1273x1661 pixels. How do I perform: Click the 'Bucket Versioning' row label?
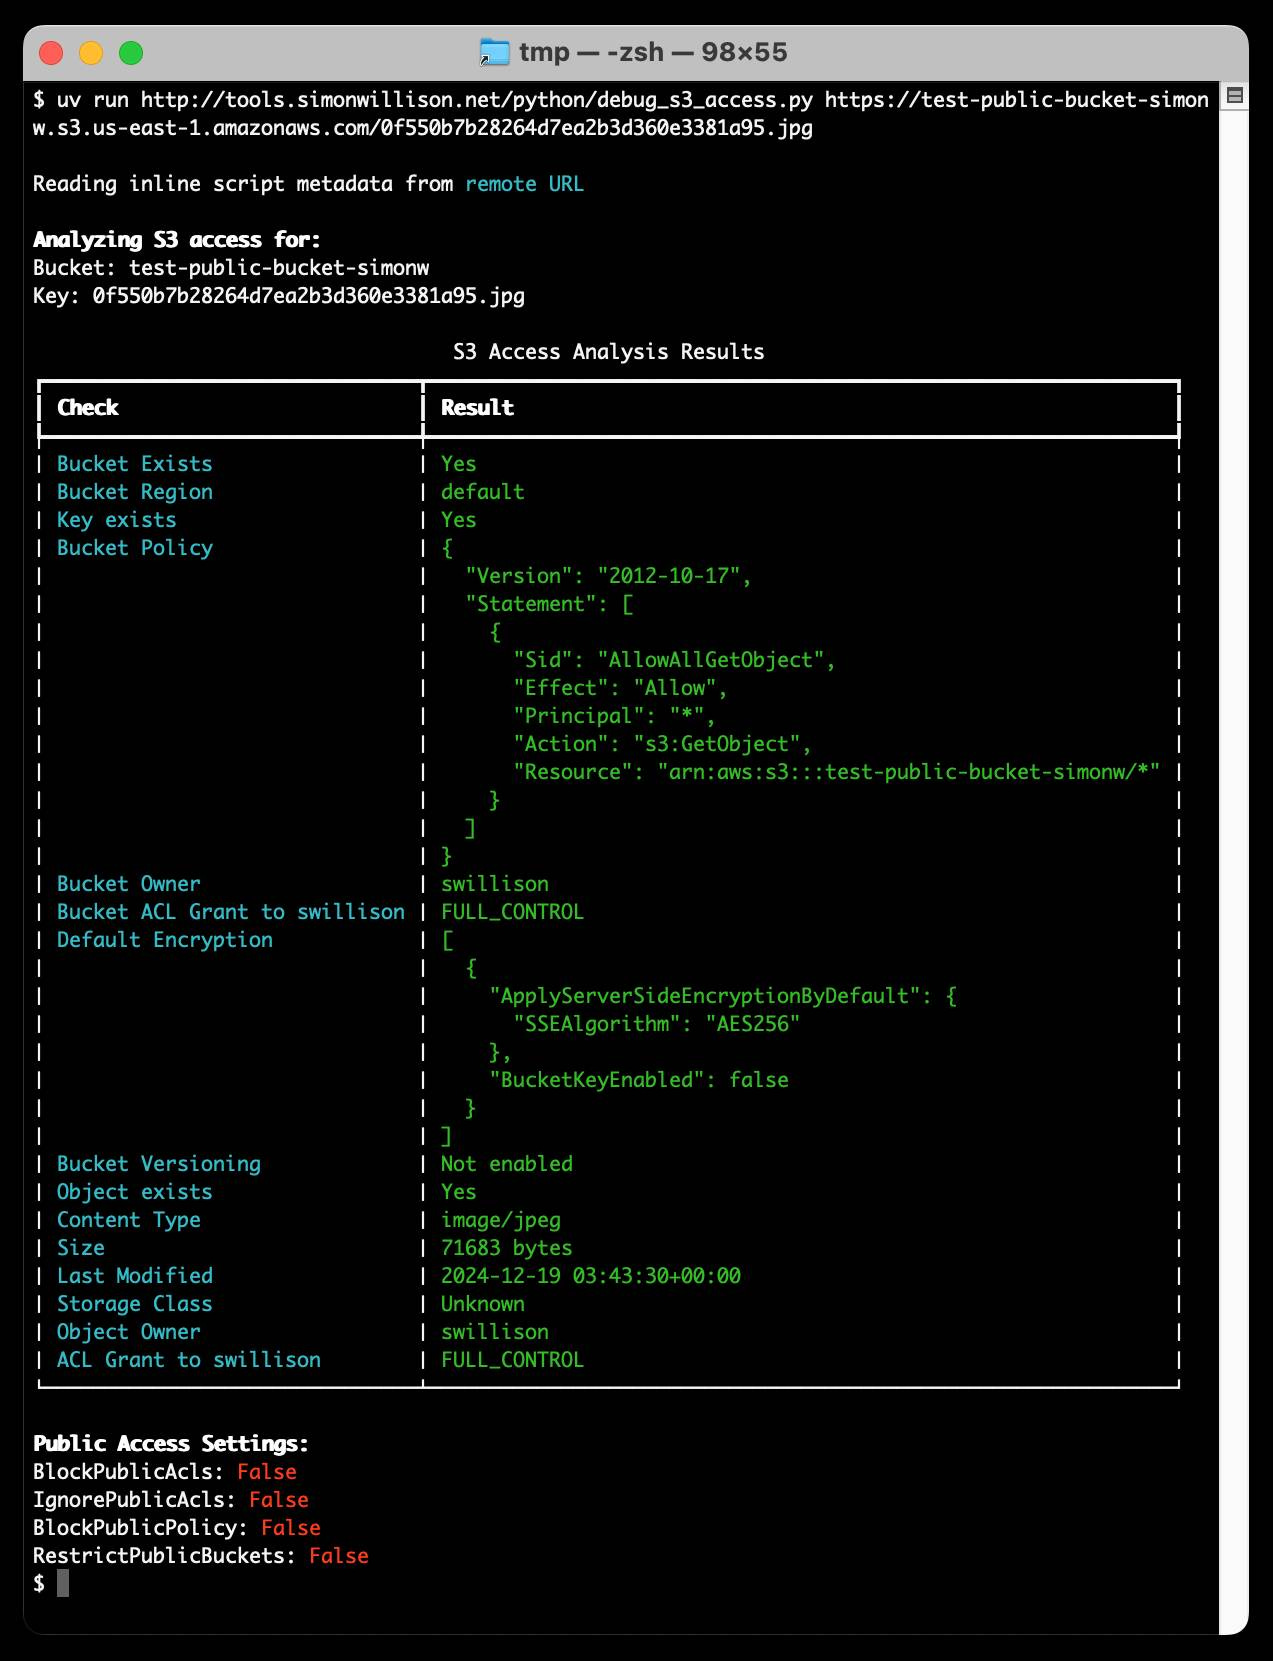coord(158,1164)
